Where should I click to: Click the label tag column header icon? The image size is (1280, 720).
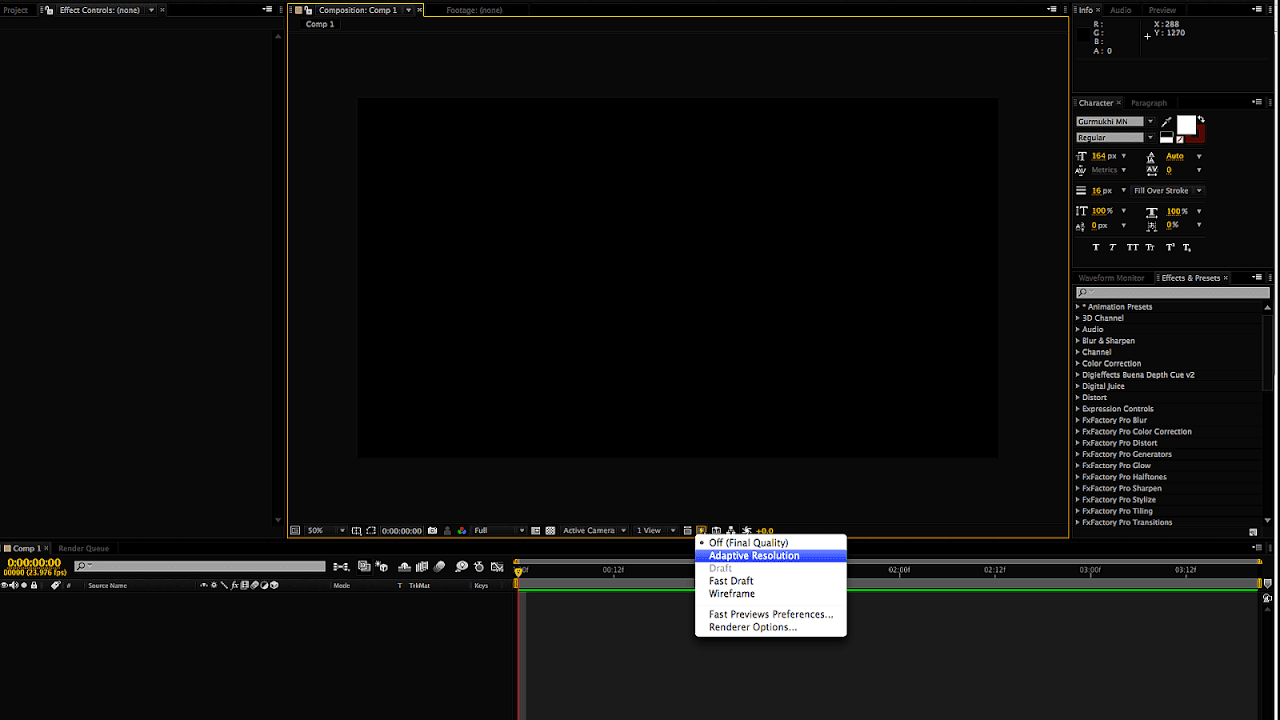pyautogui.click(x=55, y=585)
